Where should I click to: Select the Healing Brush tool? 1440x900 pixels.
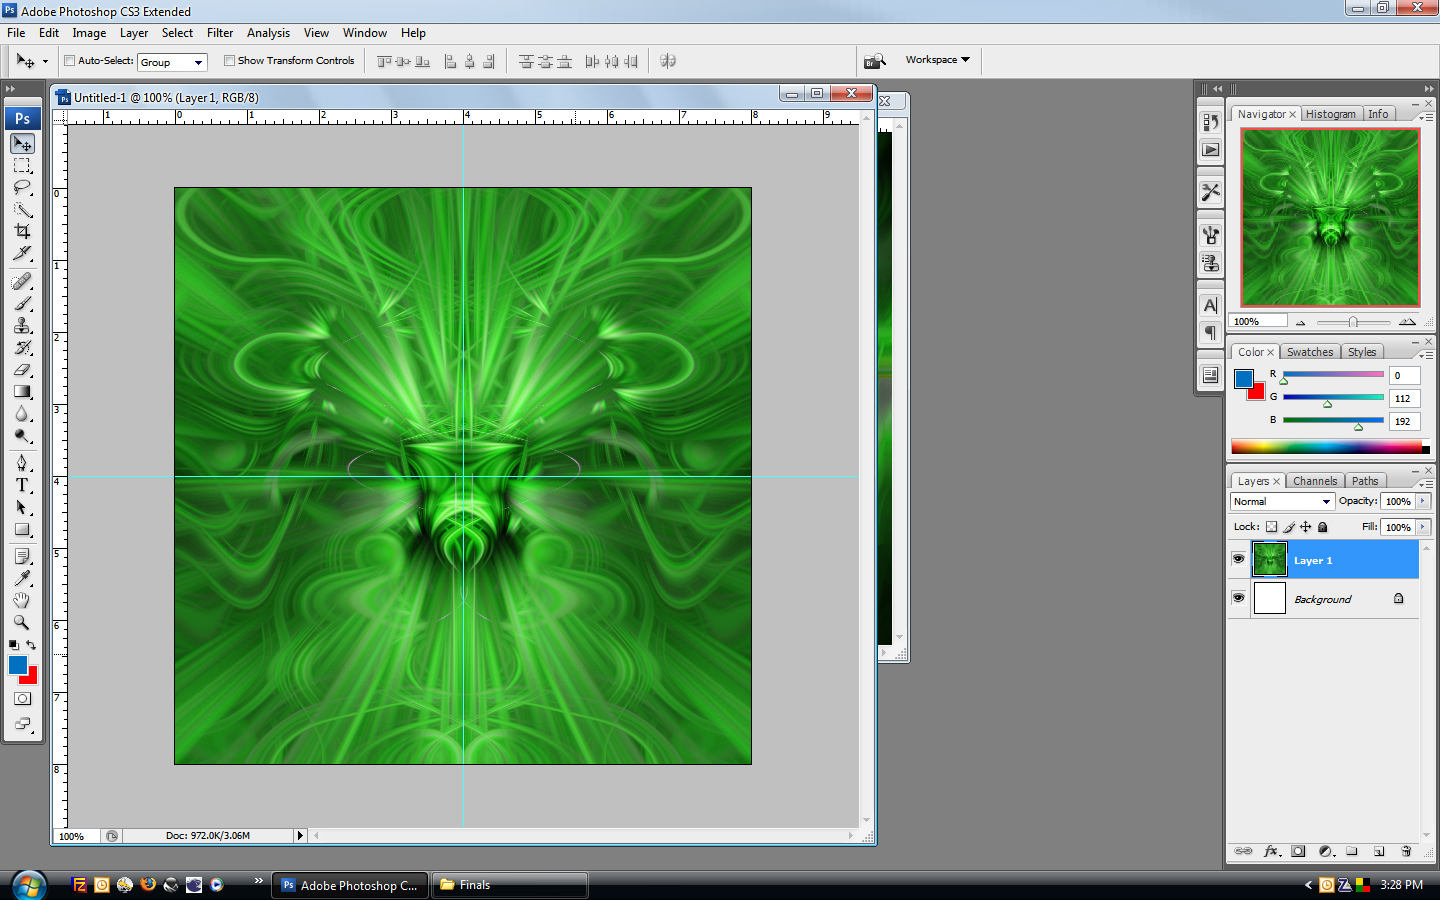(x=22, y=282)
